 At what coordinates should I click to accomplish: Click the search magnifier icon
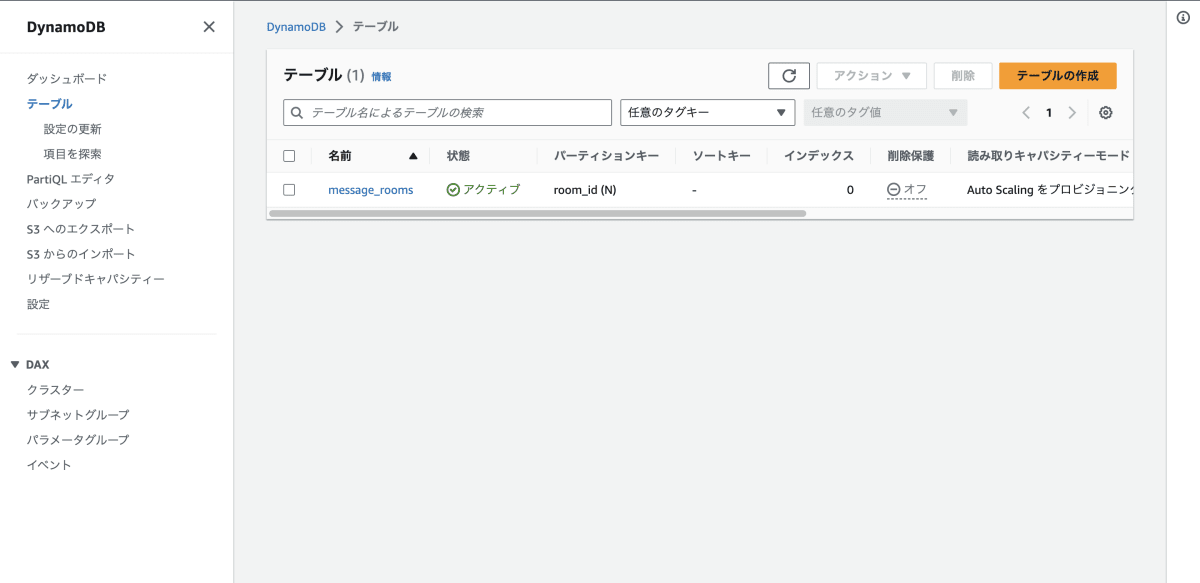(x=297, y=113)
